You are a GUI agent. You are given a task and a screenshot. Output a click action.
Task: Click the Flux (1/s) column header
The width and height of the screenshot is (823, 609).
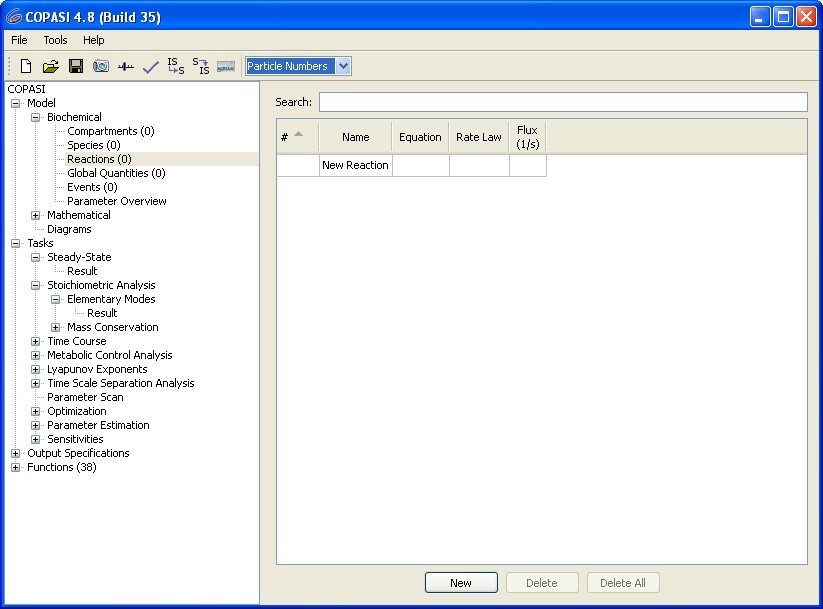tap(527, 137)
